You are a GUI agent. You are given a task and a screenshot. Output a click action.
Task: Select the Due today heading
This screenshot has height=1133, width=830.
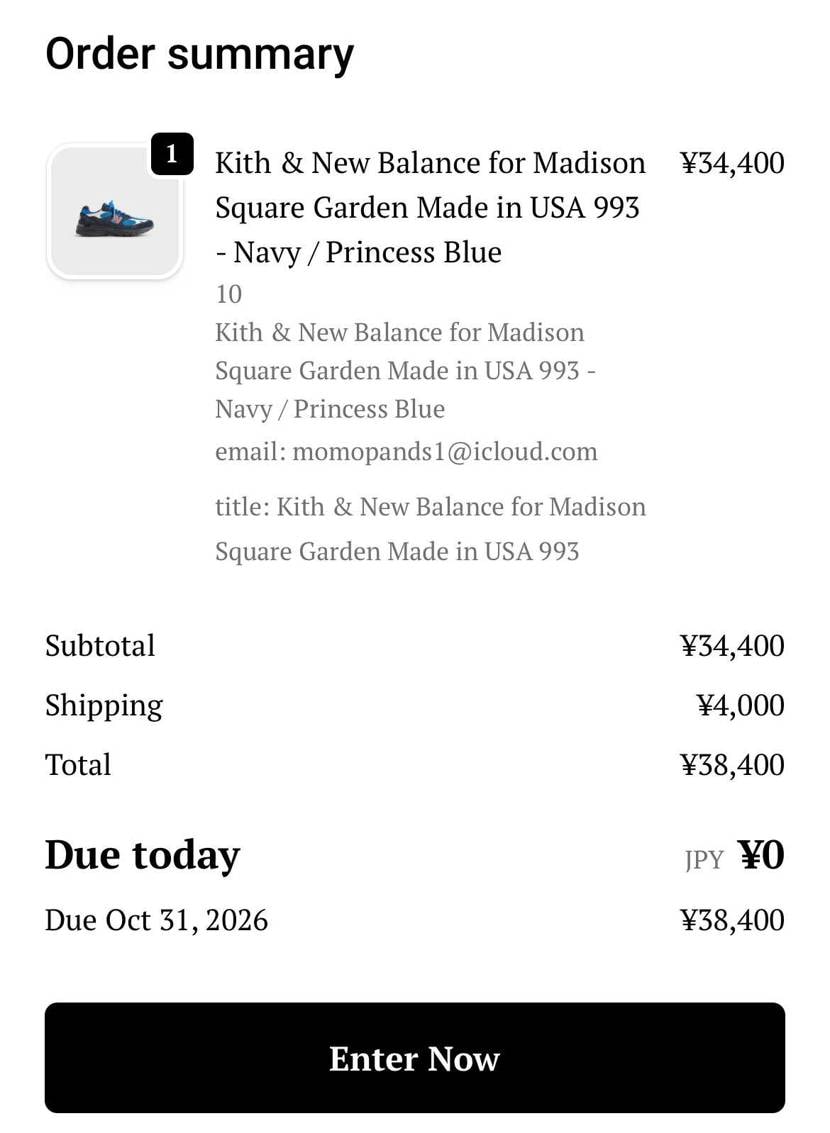coord(142,856)
